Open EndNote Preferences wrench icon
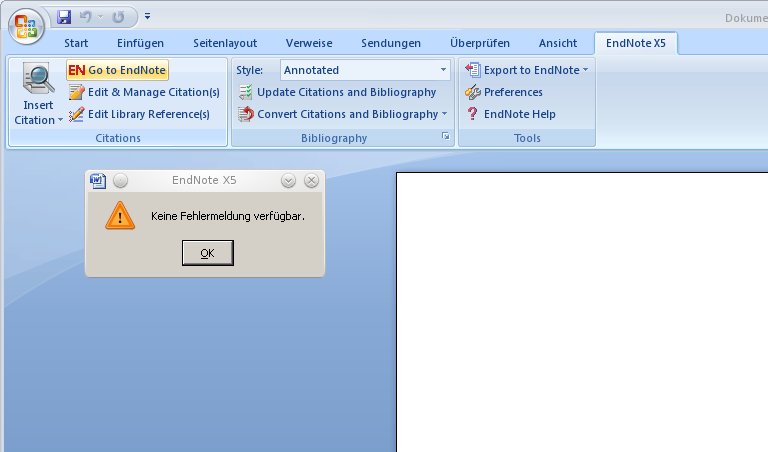The height and width of the screenshot is (452, 768). (x=473, y=92)
